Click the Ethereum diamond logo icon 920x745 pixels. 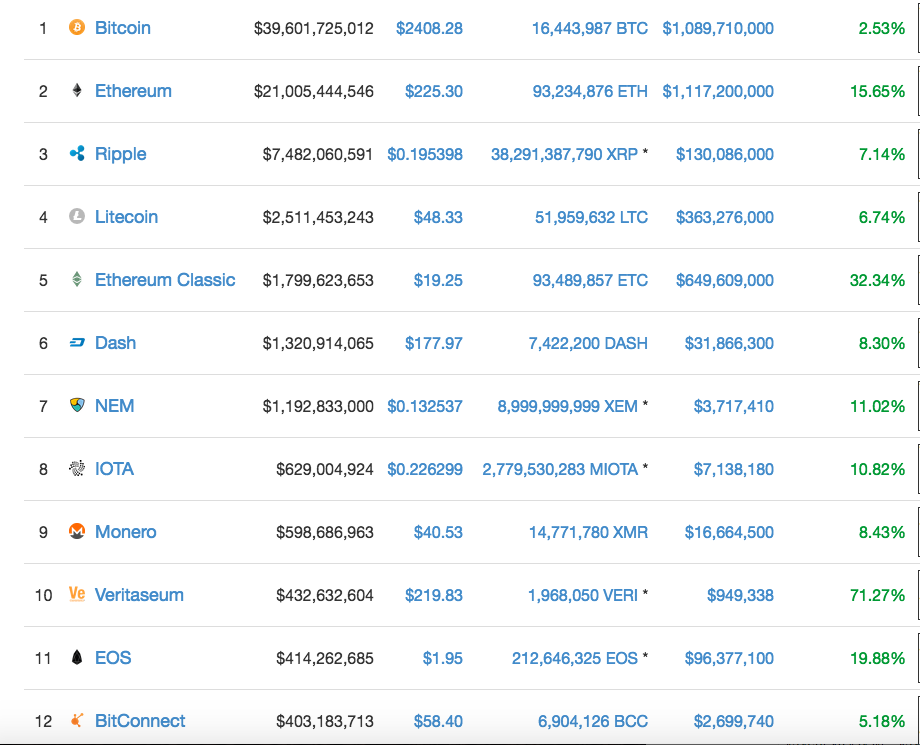point(77,91)
